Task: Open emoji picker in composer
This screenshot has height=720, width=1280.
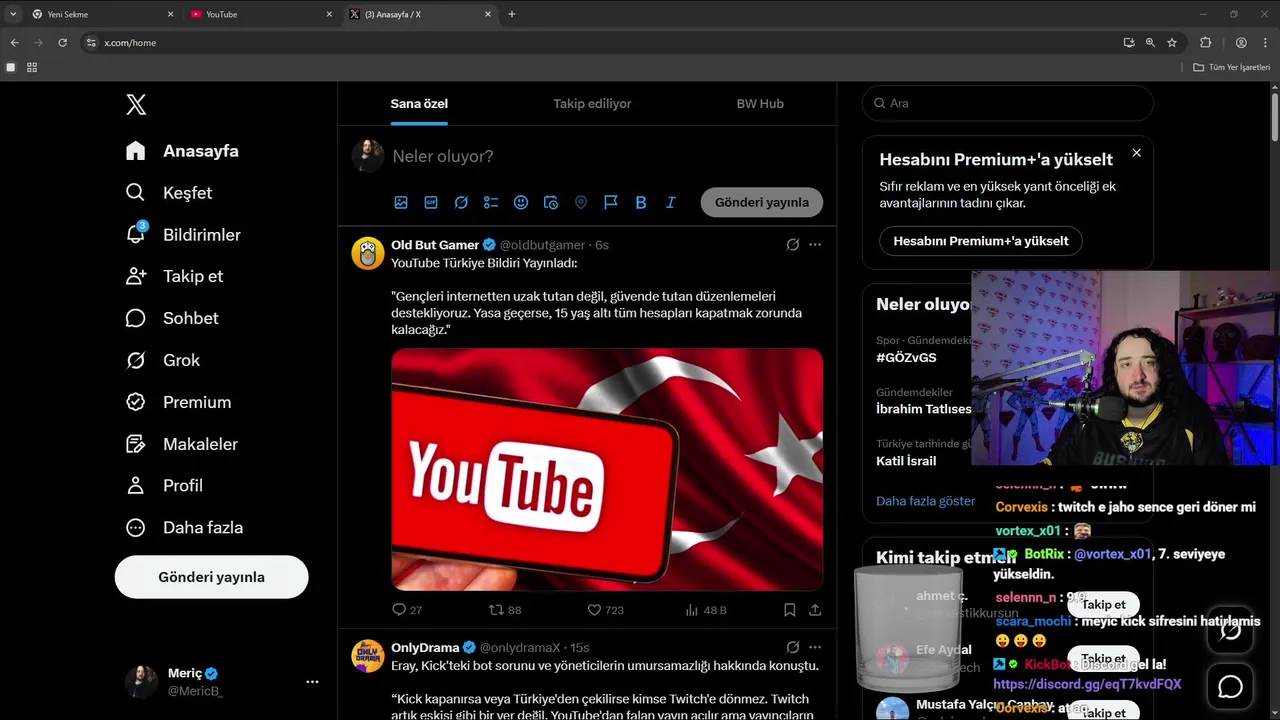Action: pyautogui.click(x=521, y=202)
